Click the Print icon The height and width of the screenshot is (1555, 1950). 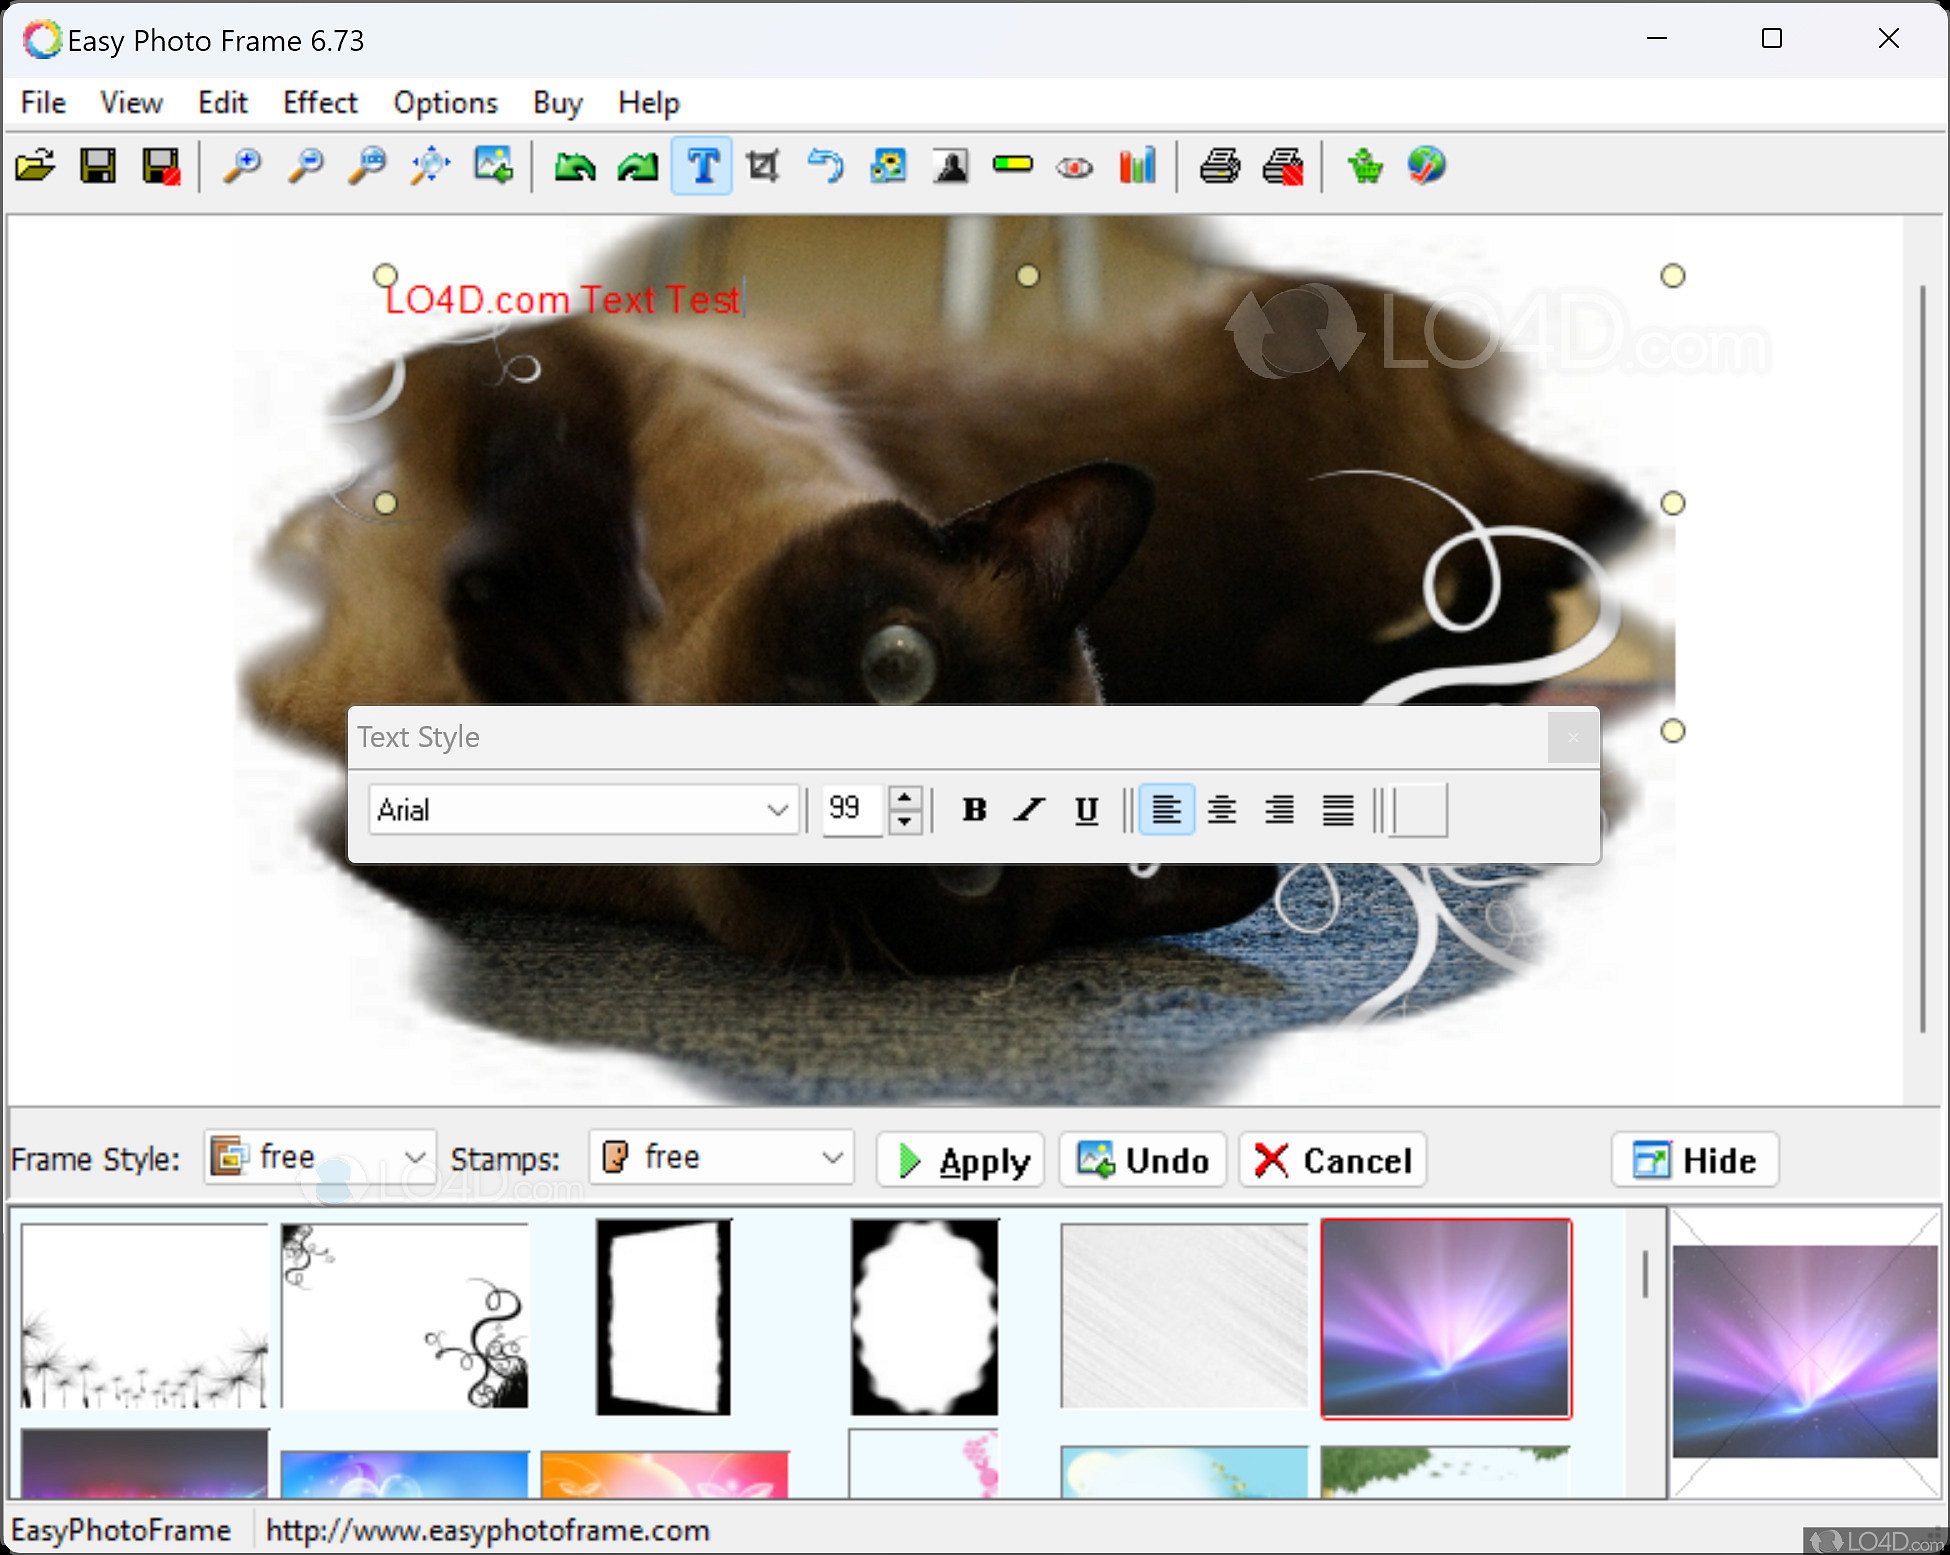pos(1220,166)
